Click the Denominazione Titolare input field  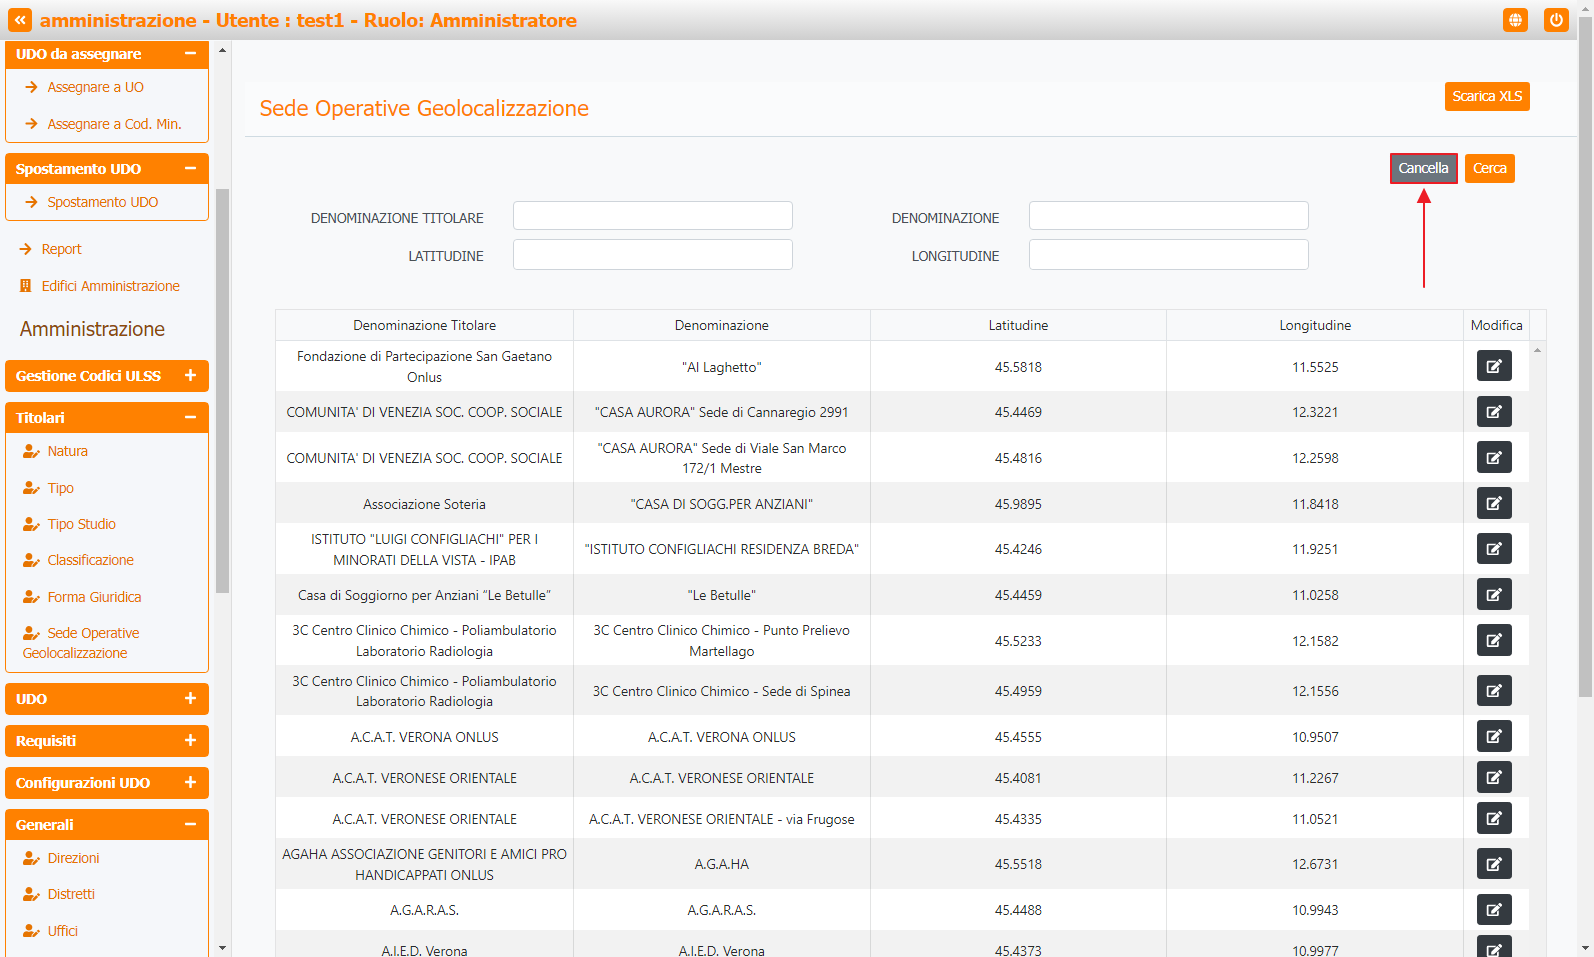point(652,216)
